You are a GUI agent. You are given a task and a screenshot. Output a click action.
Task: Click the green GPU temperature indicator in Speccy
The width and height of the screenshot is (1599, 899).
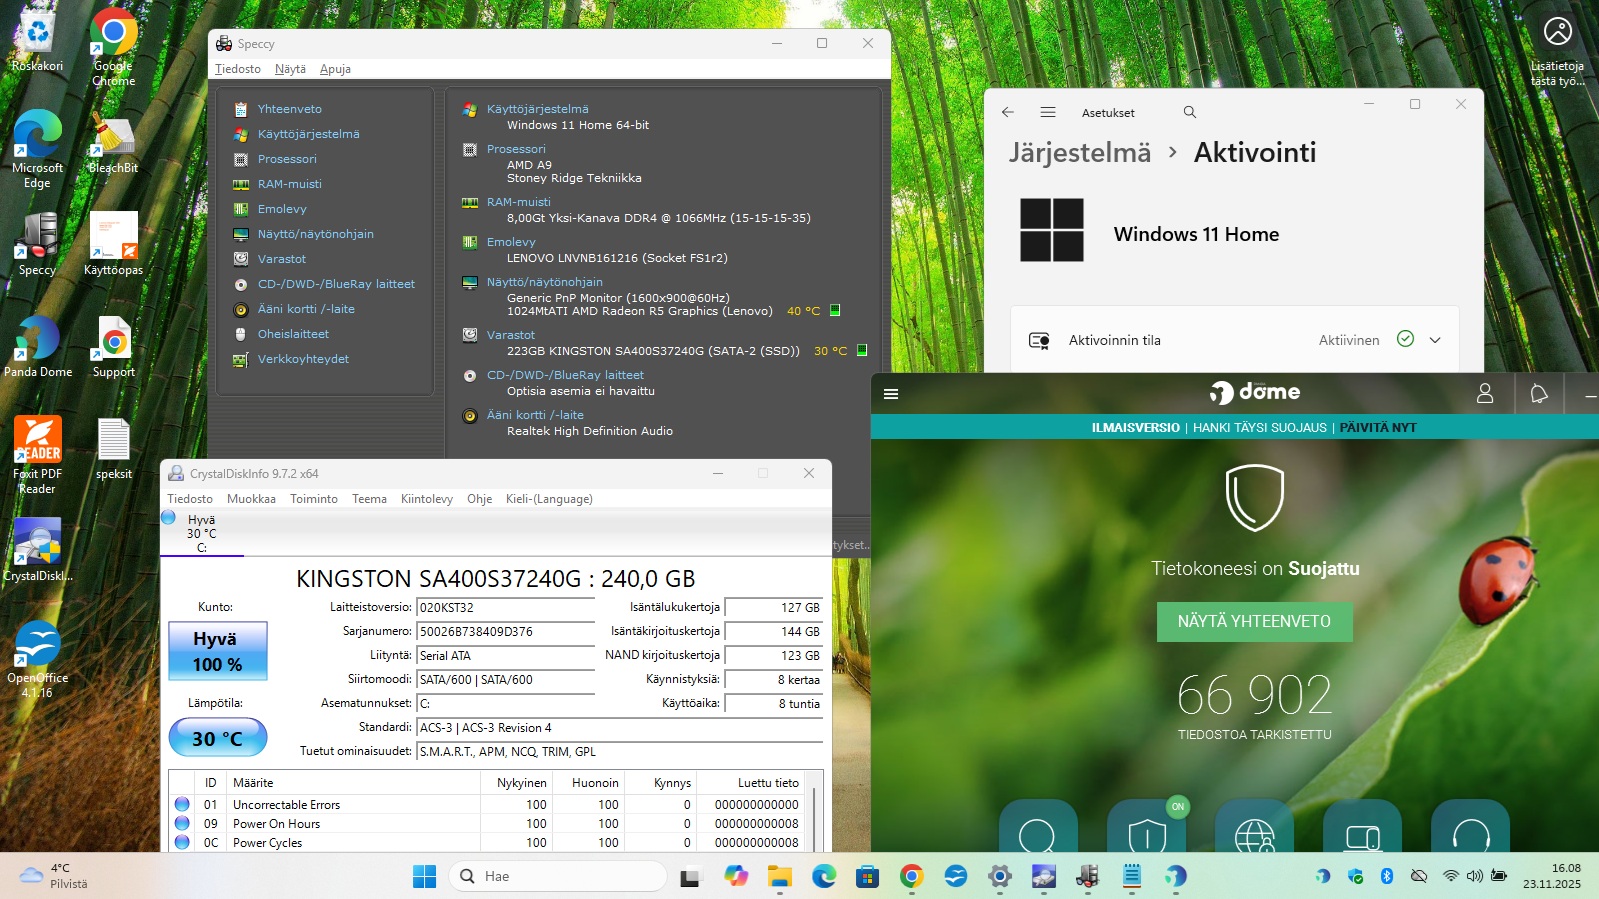[x=835, y=310]
